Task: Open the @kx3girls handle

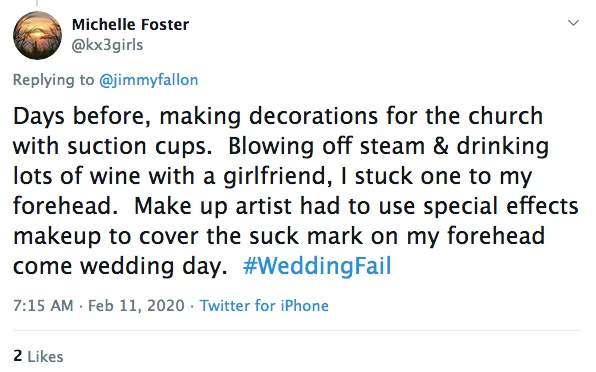Action: pyautogui.click(x=107, y=45)
